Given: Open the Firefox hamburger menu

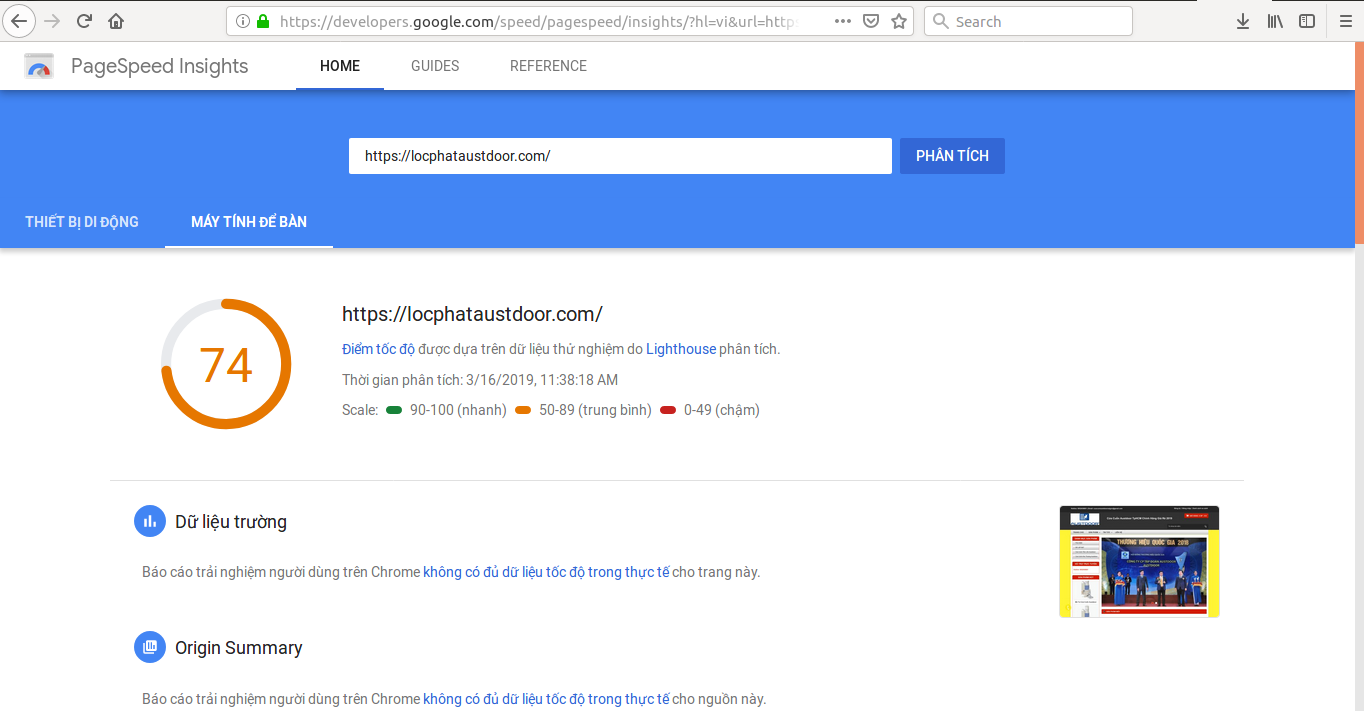Looking at the screenshot, I should [x=1345, y=21].
